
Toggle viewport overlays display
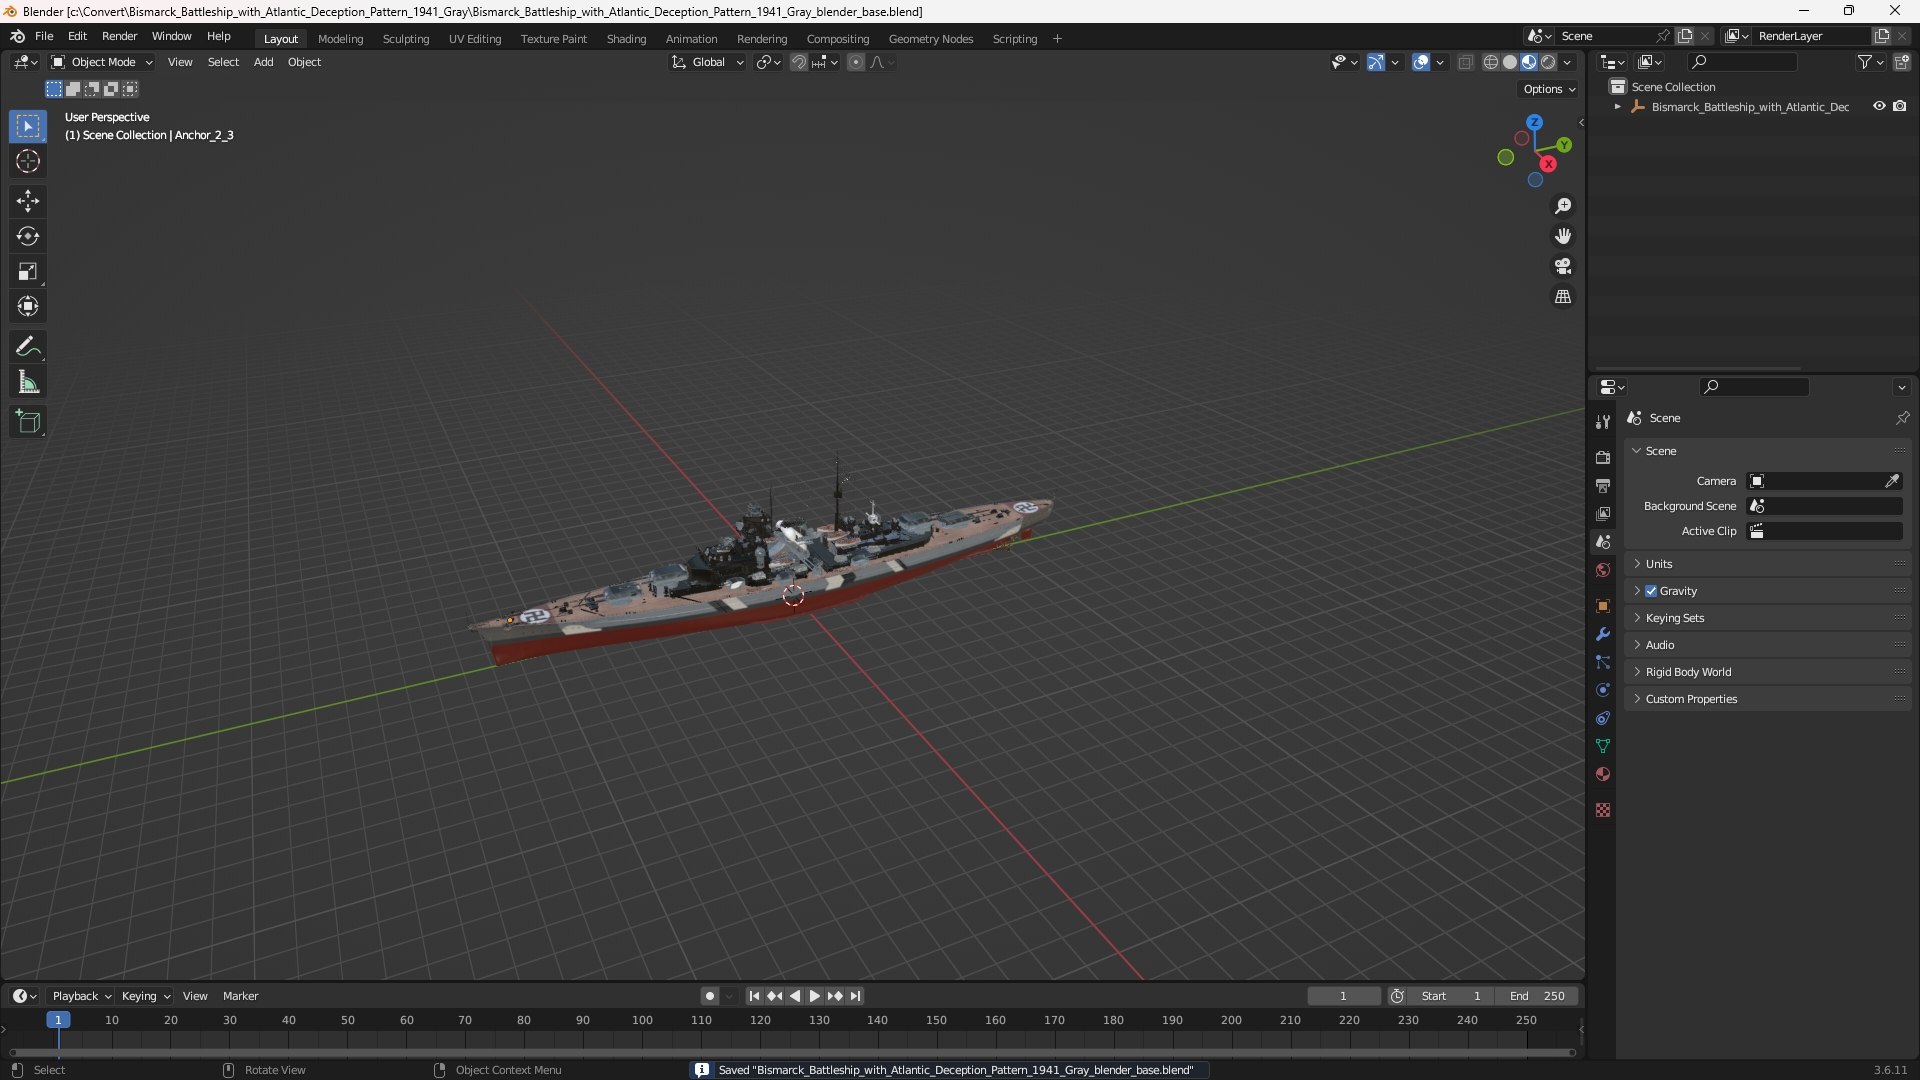click(1420, 62)
